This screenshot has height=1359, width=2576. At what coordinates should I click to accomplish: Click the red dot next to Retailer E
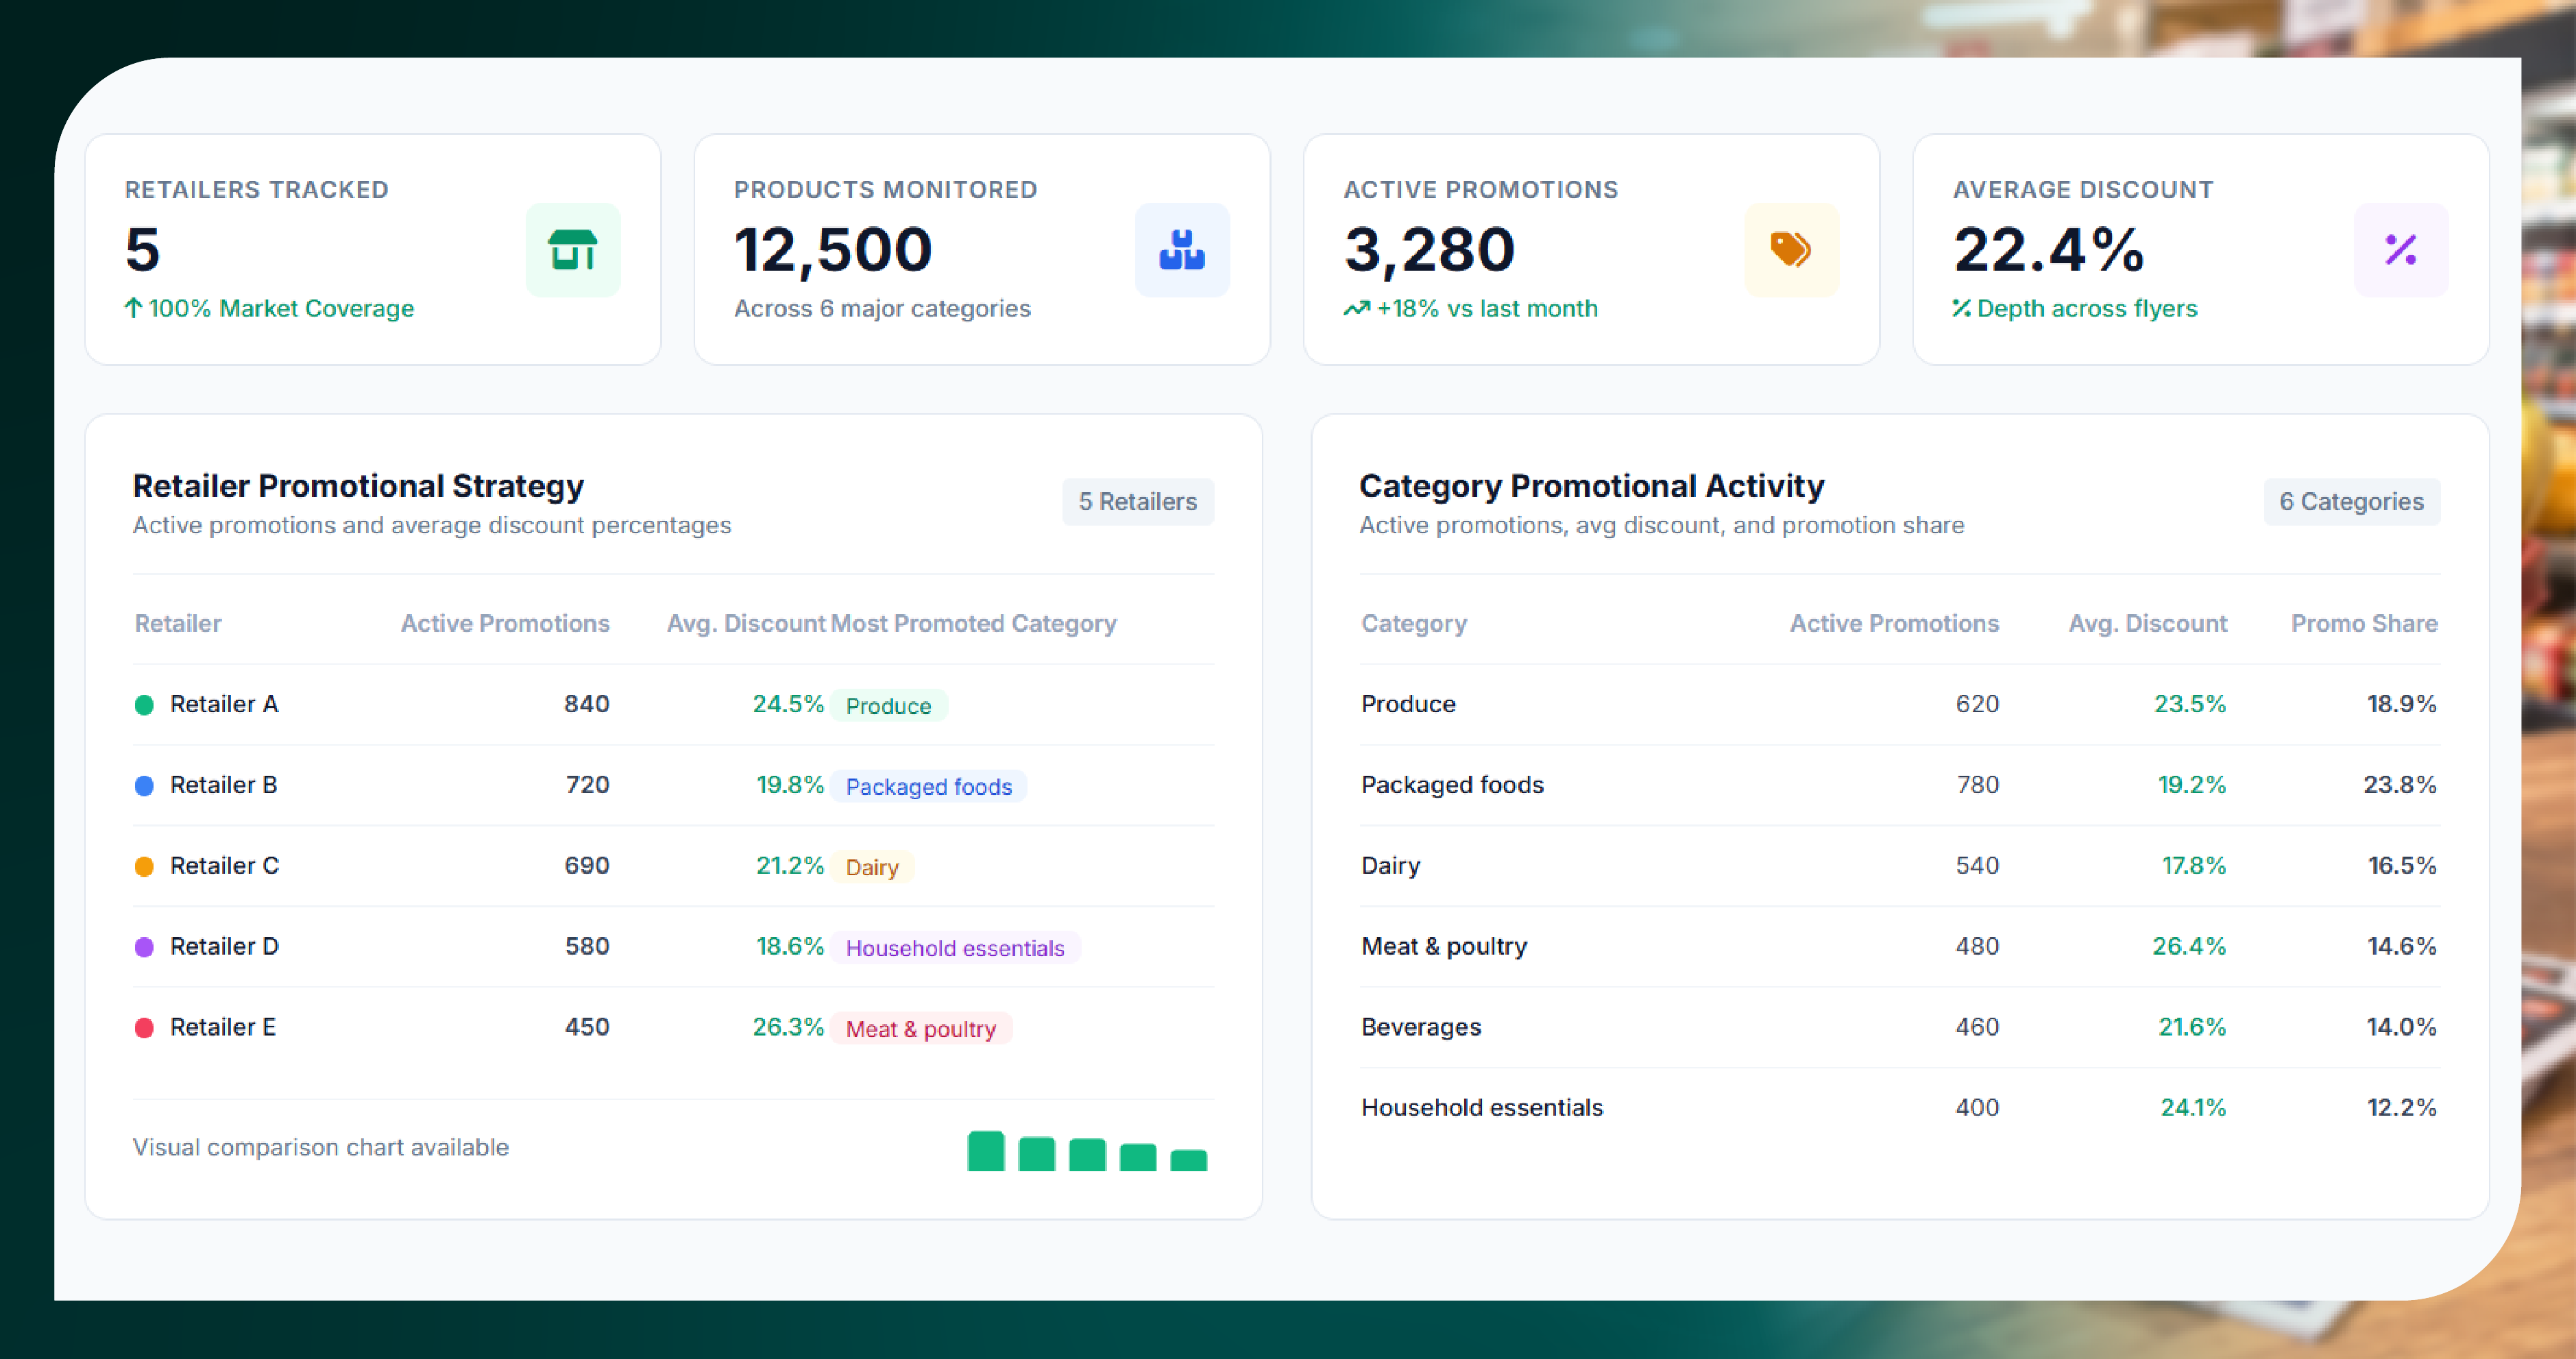click(x=144, y=1028)
